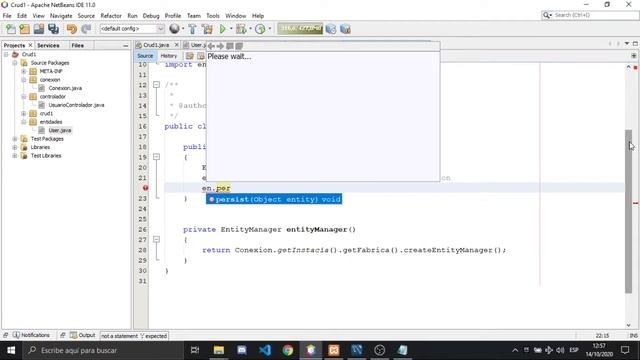
Task: Minimize the Projects panel
Action: pos(125,46)
